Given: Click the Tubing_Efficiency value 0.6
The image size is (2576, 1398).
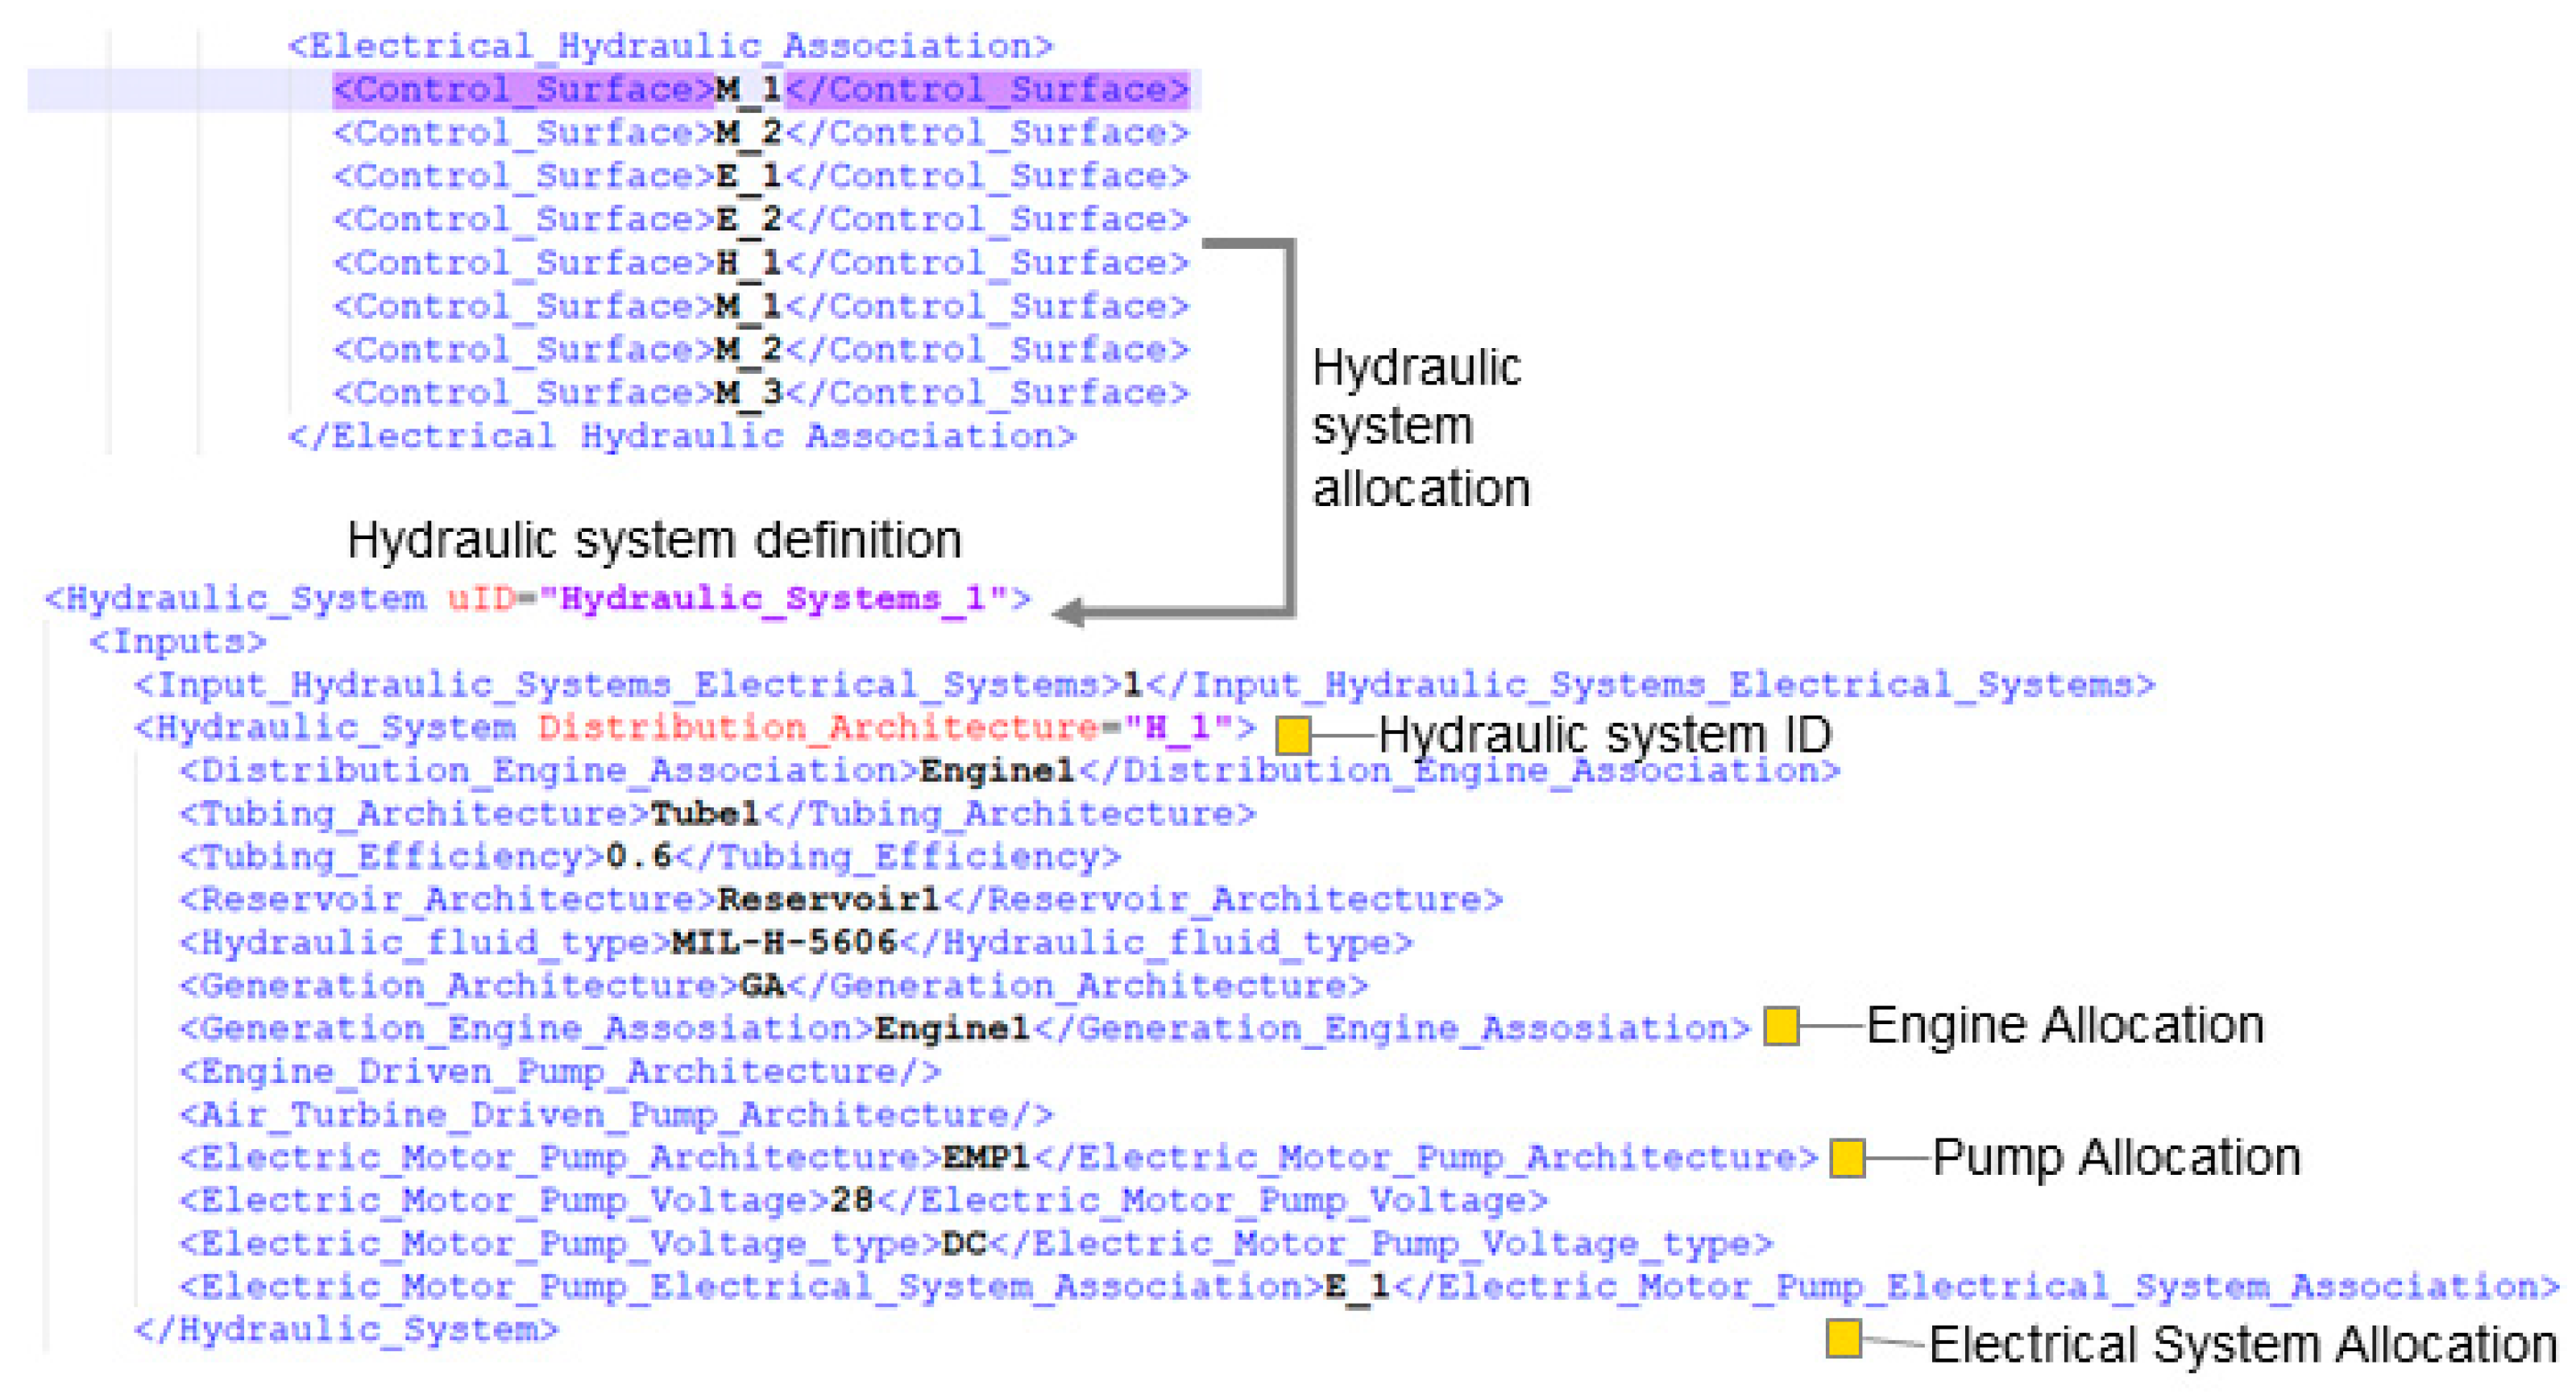Looking at the screenshot, I should click(x=639, y=857).
